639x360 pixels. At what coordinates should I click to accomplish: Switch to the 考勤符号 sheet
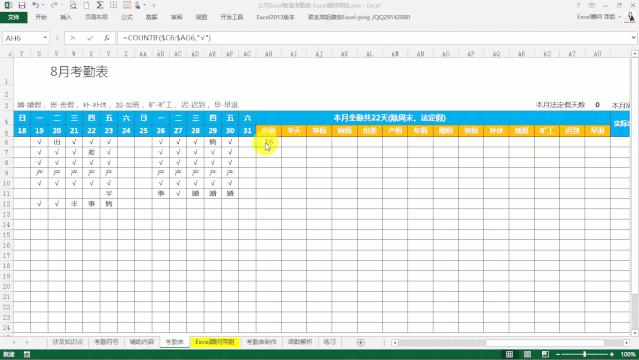(x=106, y=342)
